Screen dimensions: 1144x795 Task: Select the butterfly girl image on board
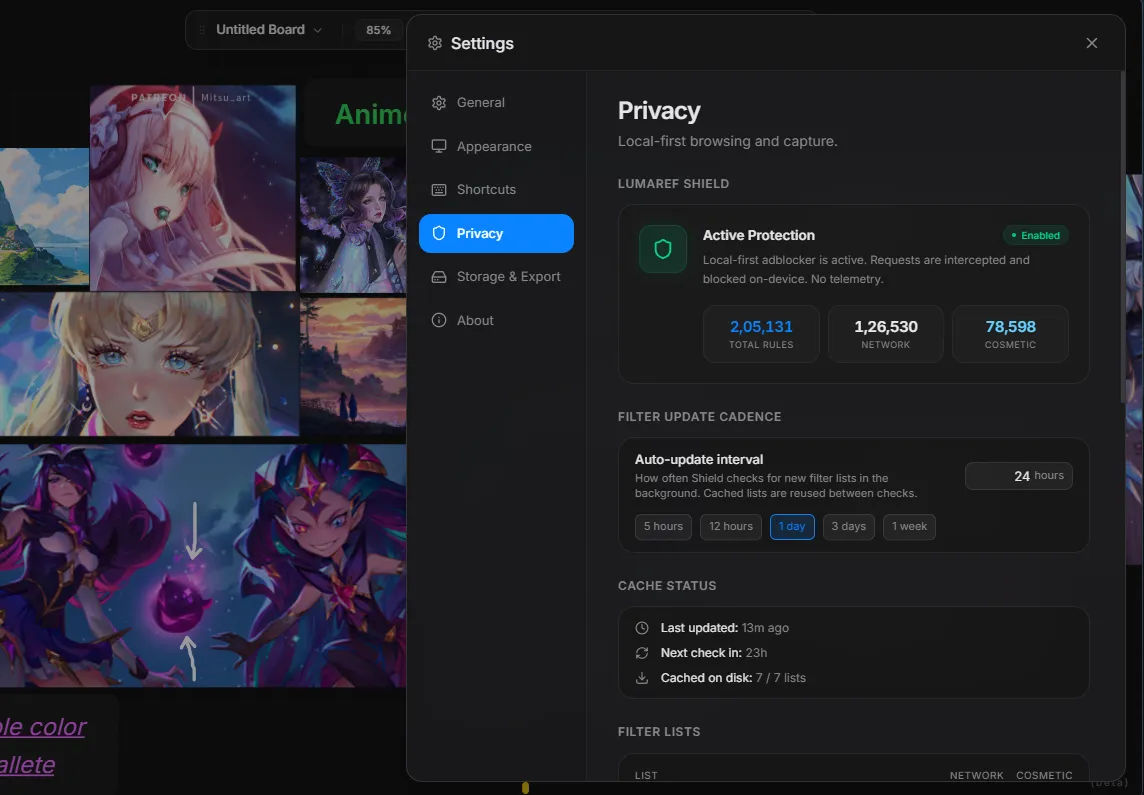(x=353, y=225)
